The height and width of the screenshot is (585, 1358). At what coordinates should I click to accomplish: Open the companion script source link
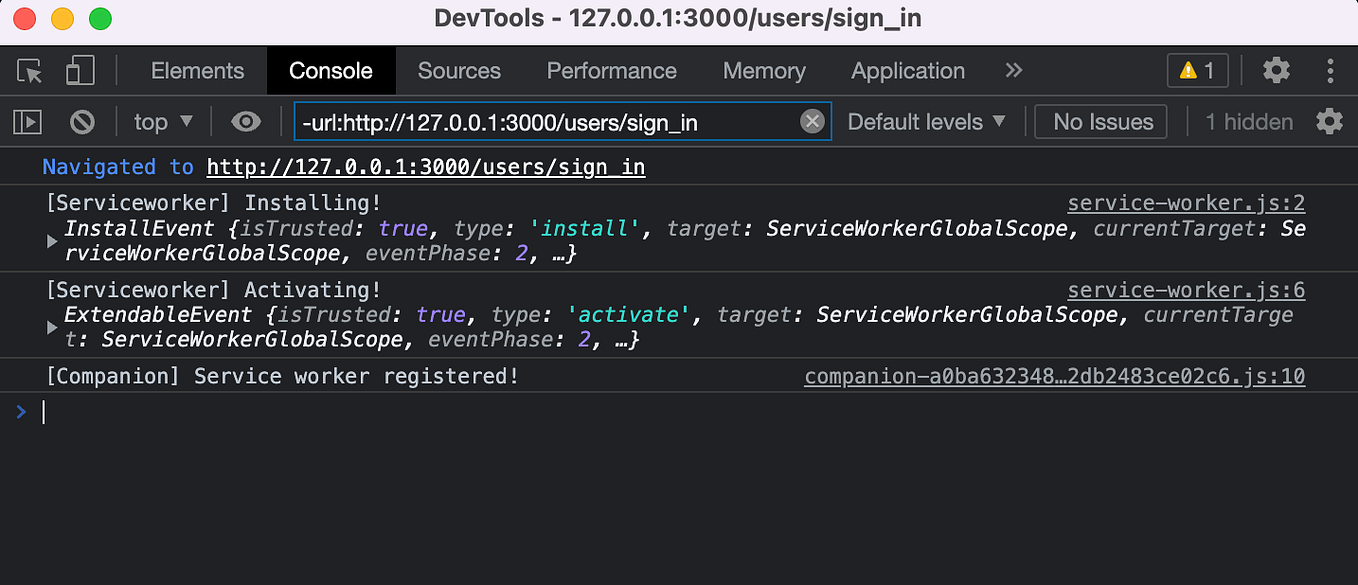click(x=1055, y=376)
